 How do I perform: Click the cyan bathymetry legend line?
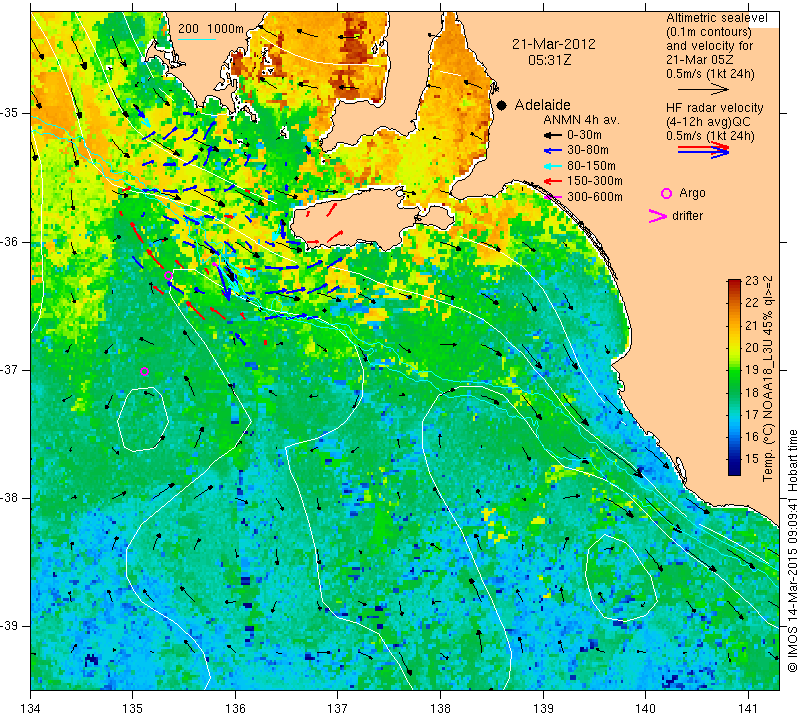coord(196,39)
